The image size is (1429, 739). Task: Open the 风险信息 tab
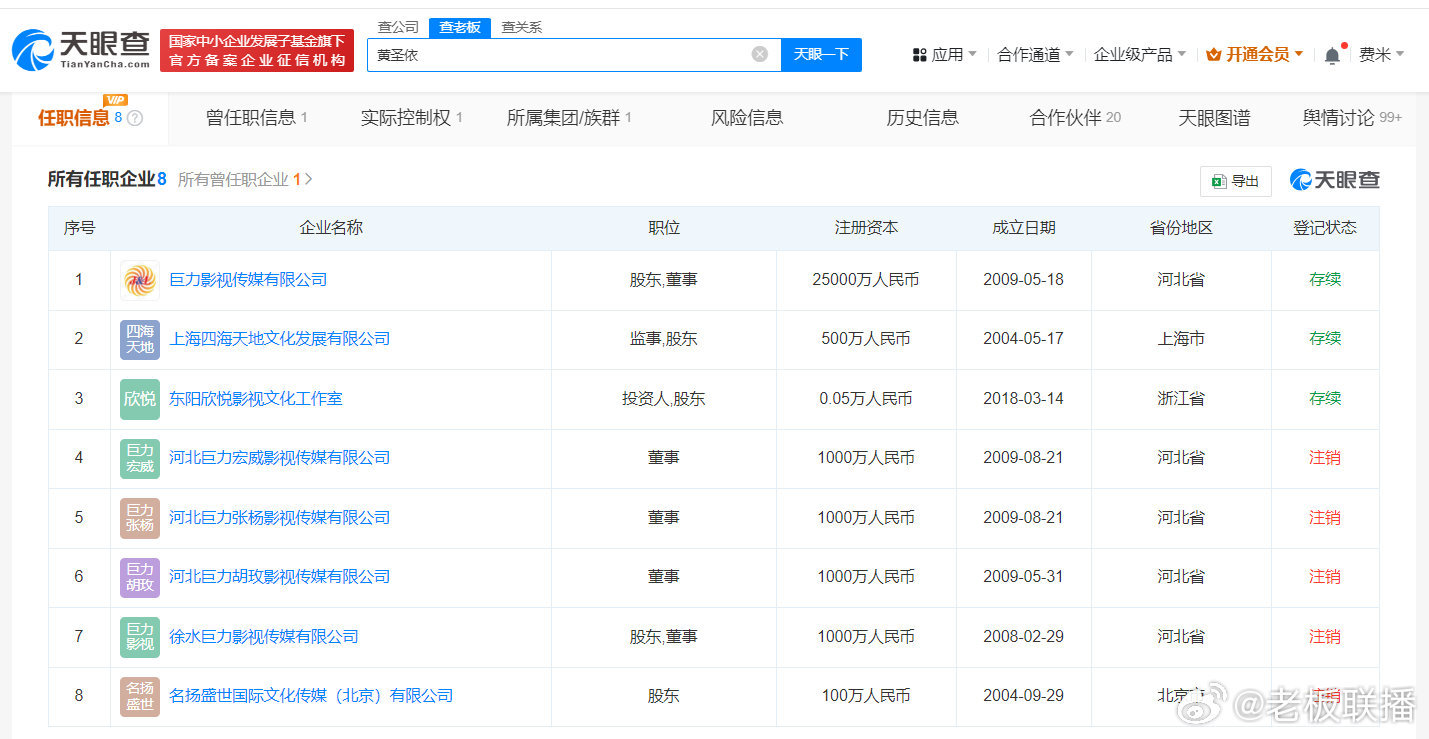tap(747, 118)
